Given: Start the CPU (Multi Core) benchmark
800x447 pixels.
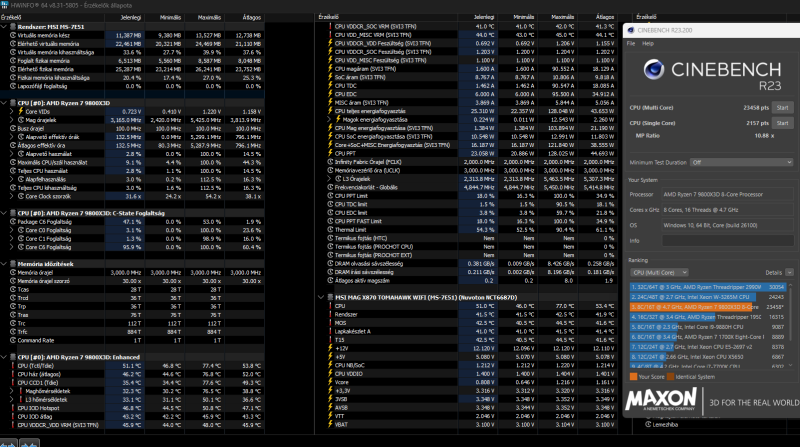Looking at the screenshot, I should pos(782,108).
